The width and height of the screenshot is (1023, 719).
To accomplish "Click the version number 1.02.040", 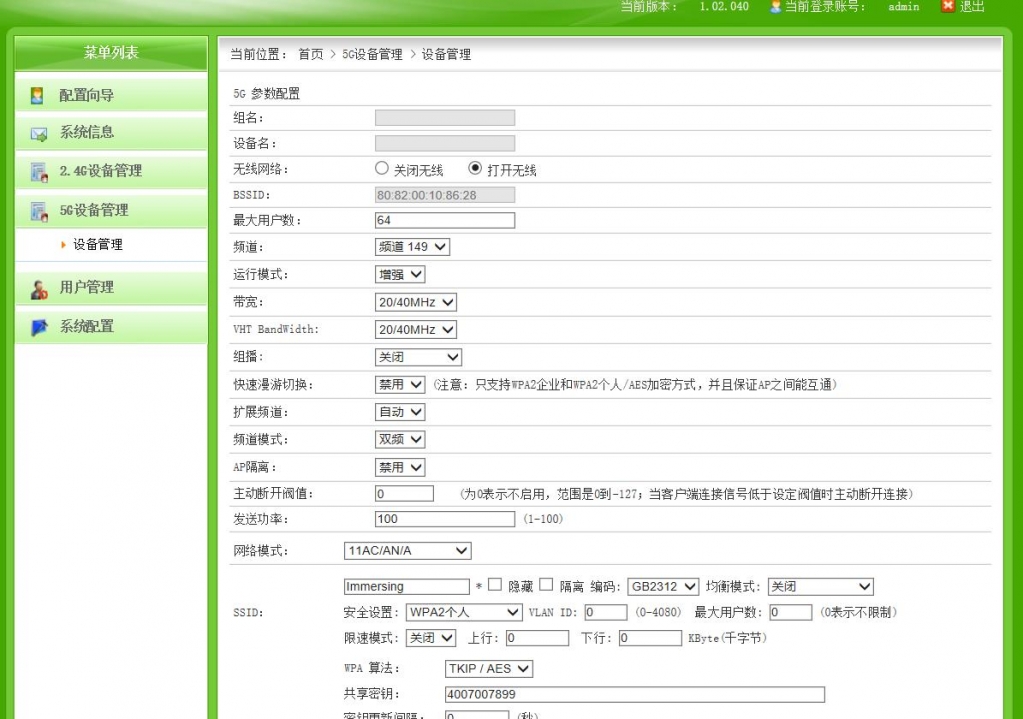I will tap(724, 7).
